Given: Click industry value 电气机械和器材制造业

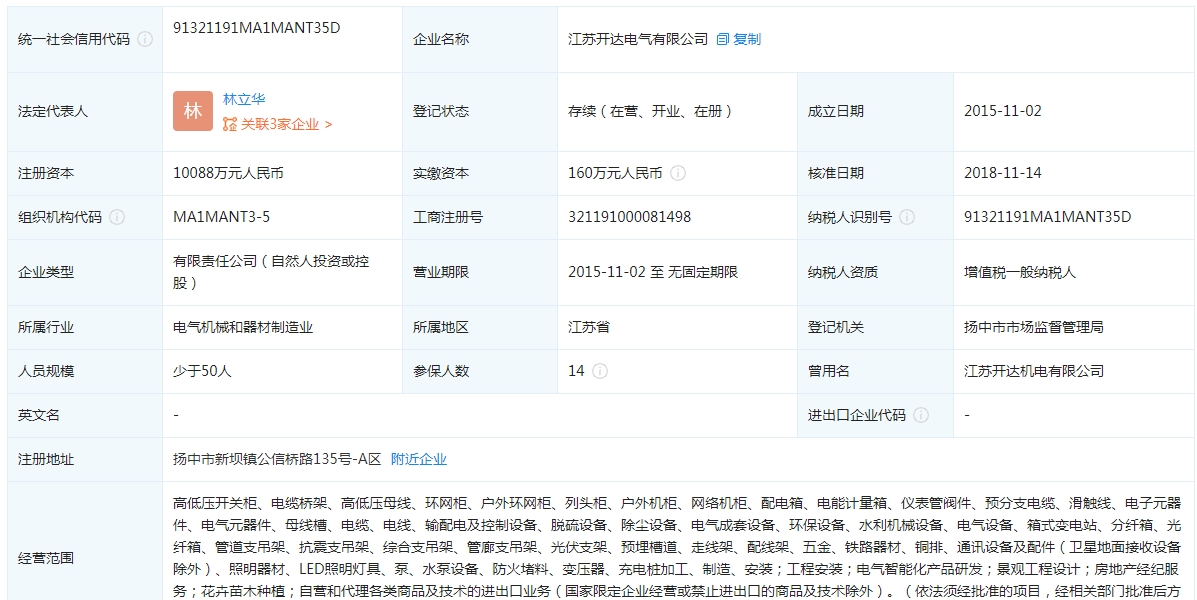Looking at the screenshot, I should click(243, 327).
